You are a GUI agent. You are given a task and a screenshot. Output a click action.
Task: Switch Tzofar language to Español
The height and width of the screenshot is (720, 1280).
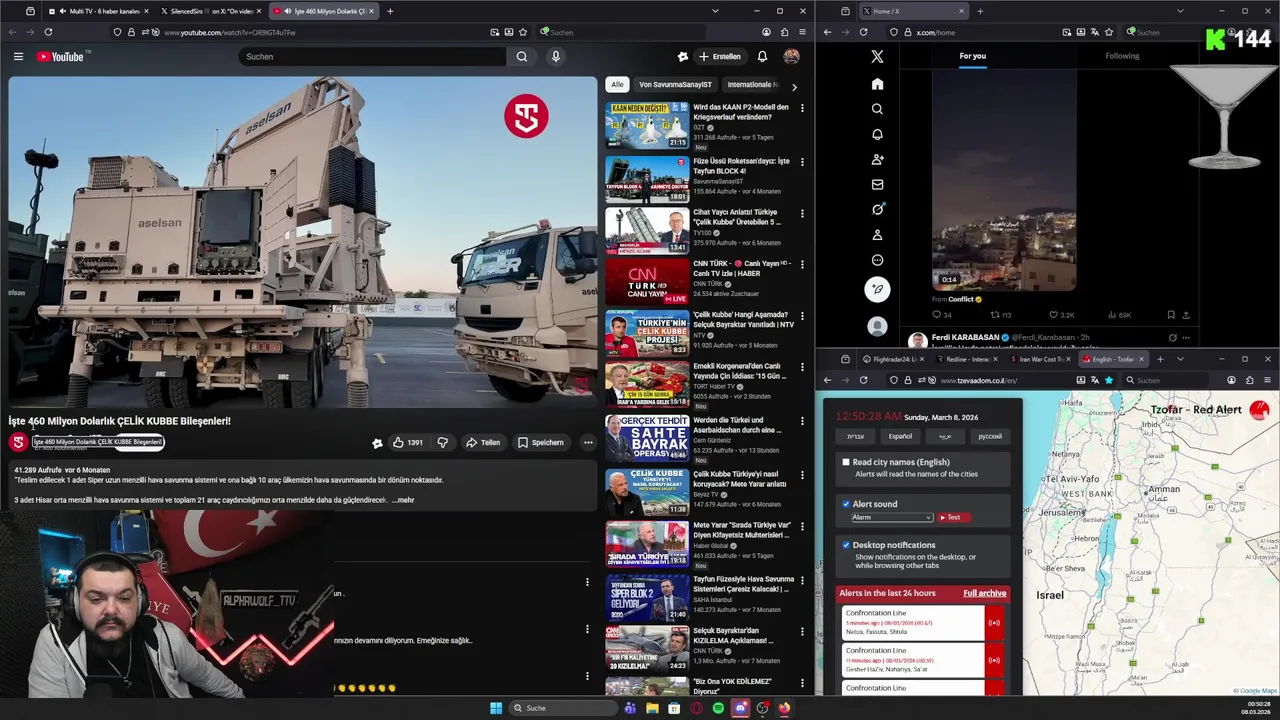900,436
